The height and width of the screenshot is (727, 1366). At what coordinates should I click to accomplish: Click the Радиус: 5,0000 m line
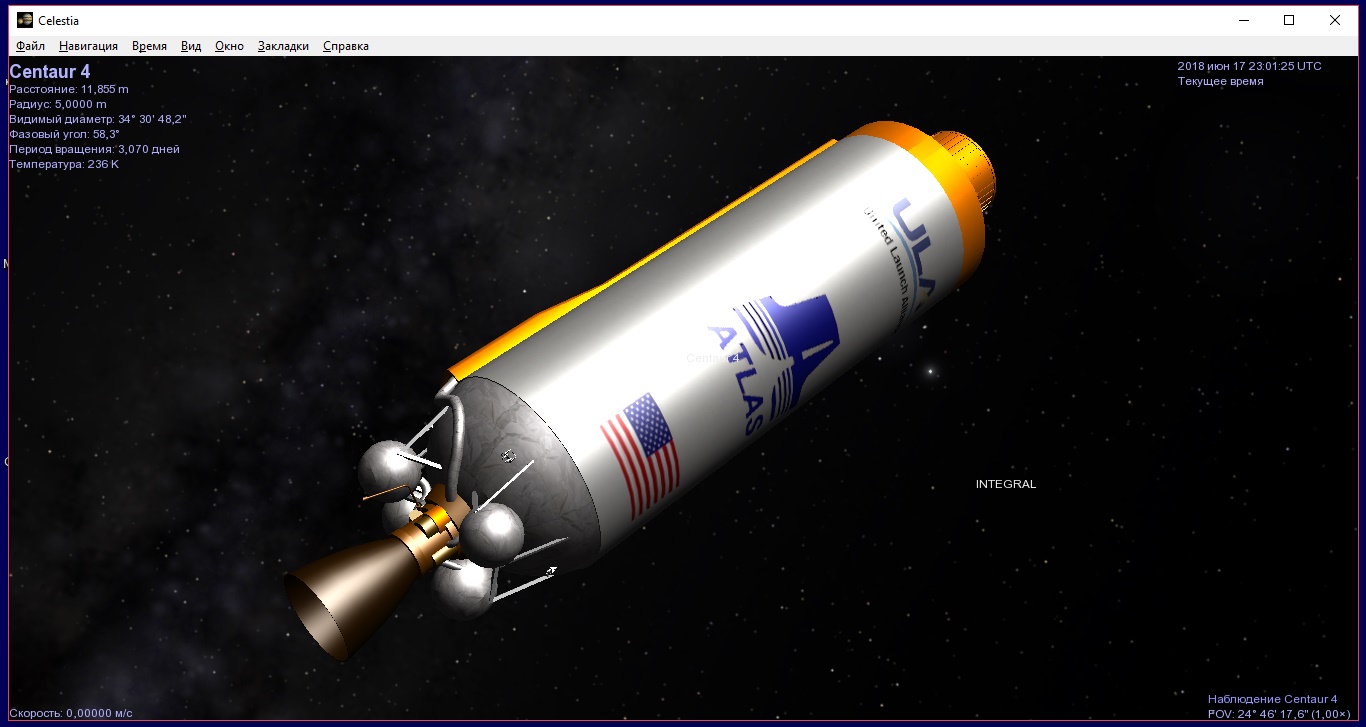(58, 104)
